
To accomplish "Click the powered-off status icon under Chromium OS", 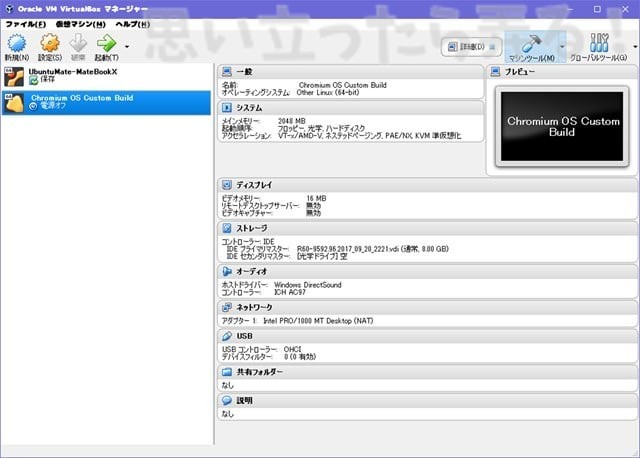I will click(x=33, y=106).
